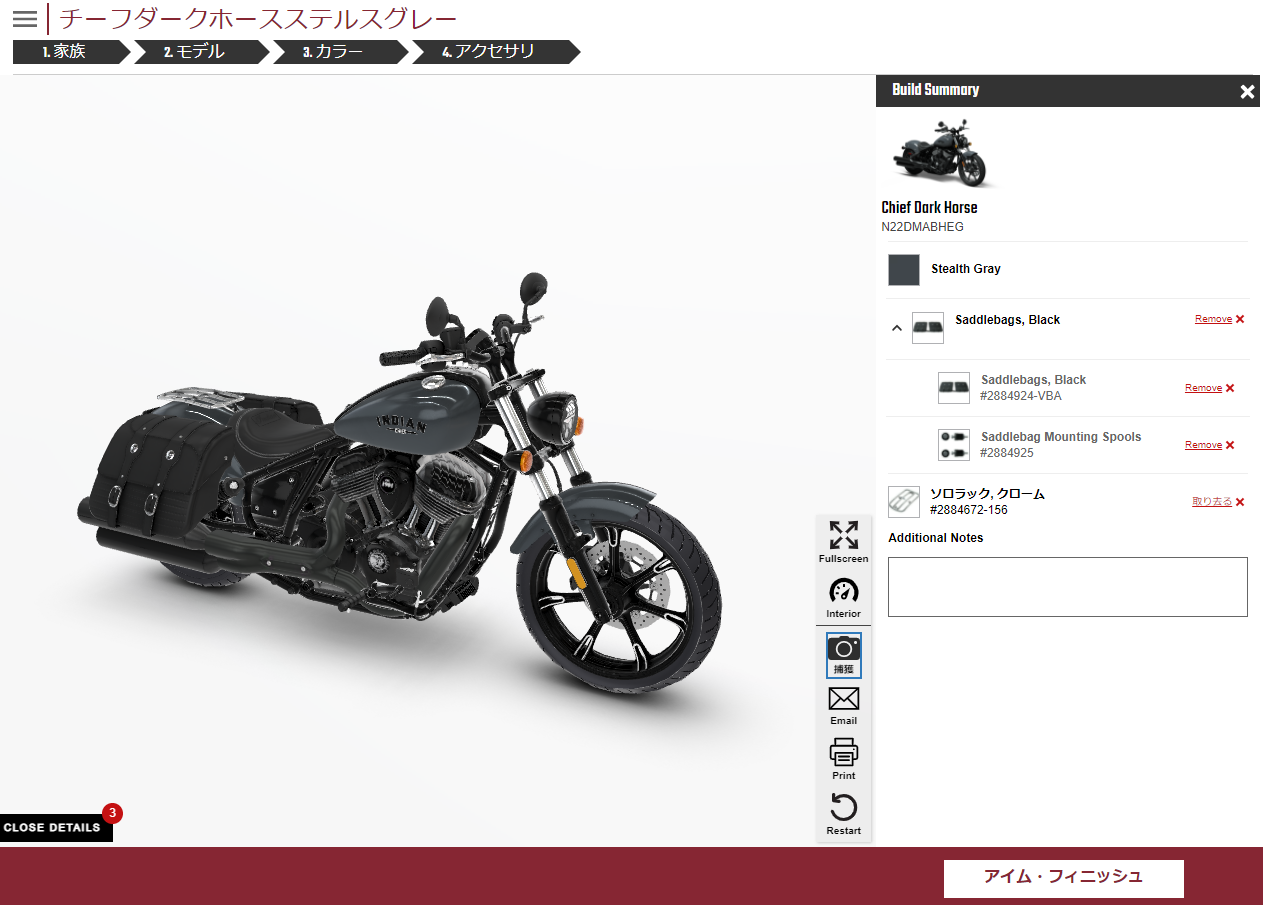Click the red X for ソロラック, クローム
1263x905 pixels.
tap(1240, 502)
